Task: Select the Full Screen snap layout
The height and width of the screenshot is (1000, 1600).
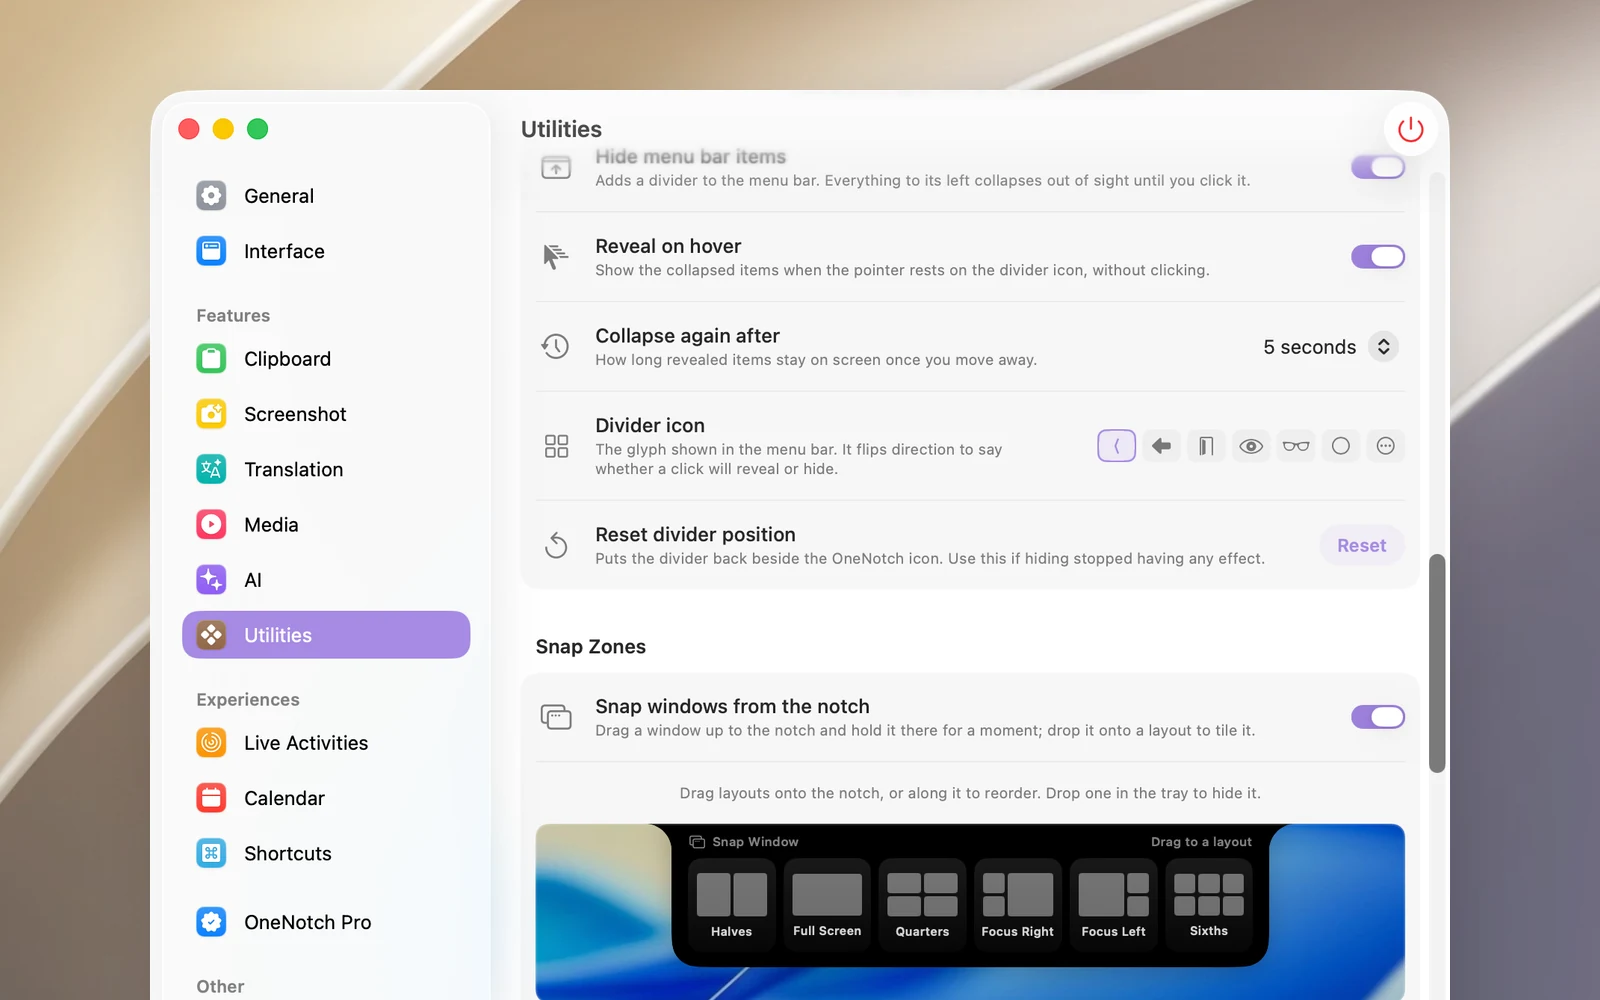Action: (827, 903)
